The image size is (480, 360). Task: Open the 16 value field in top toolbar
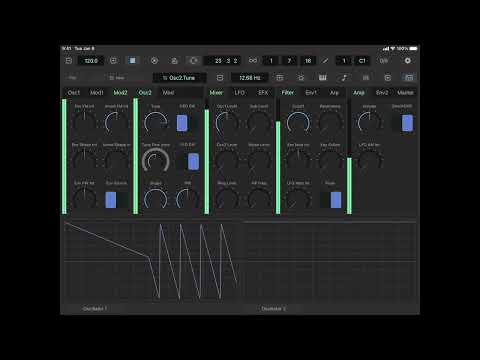[x=308, y=61]
